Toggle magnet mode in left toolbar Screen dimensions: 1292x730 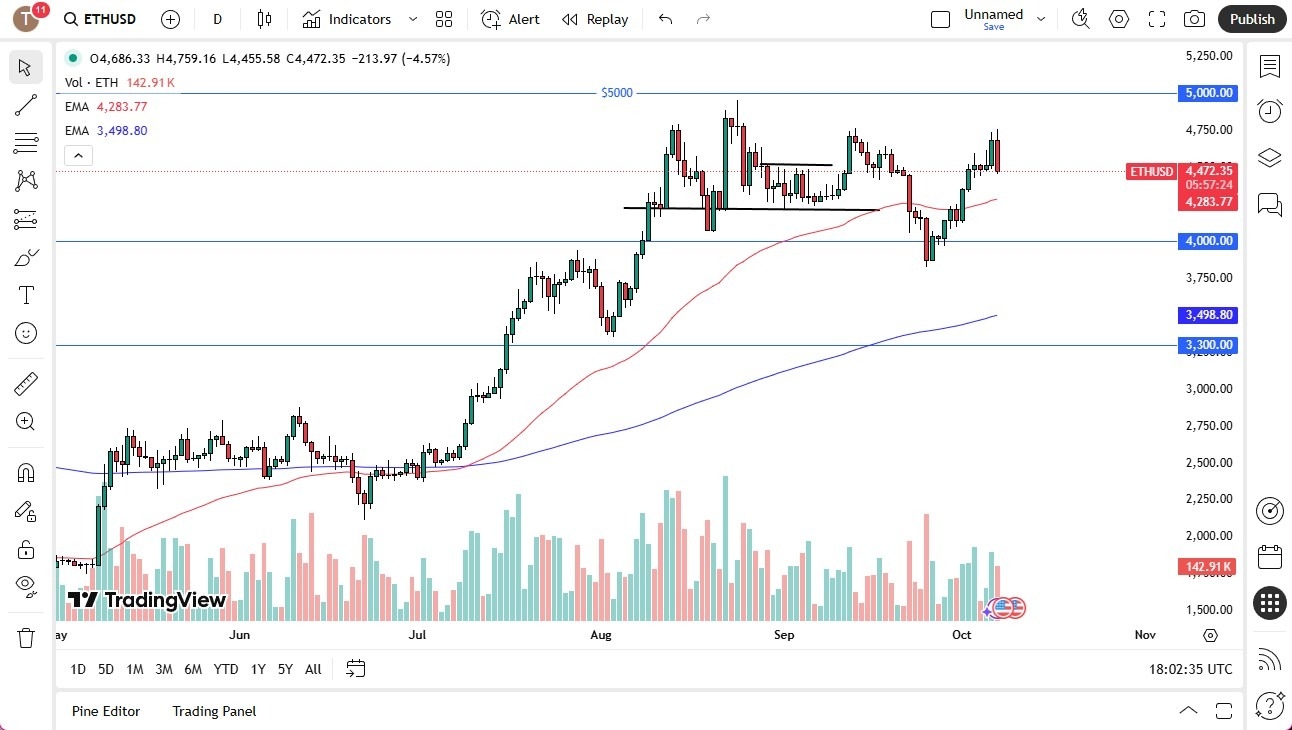(x=26, y=471)
